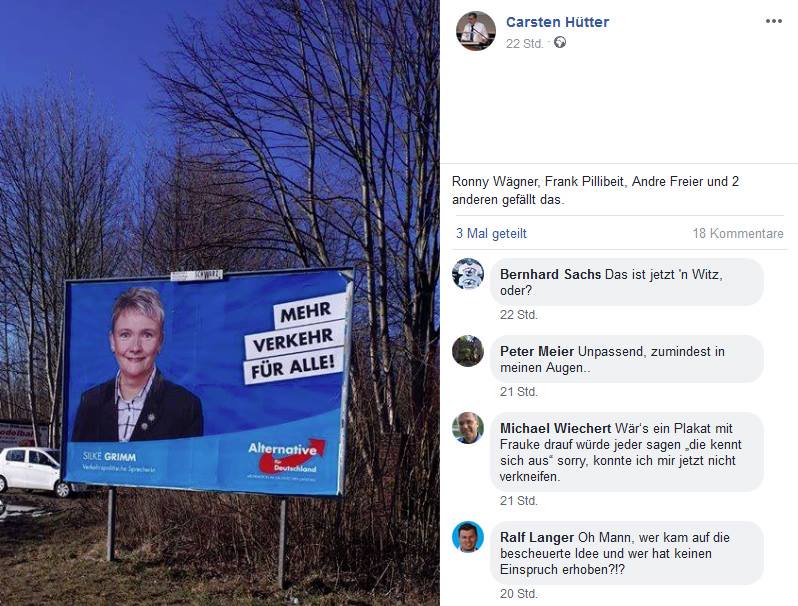
Task: View the 3 Mal geteilt shares
Action: 491,234
